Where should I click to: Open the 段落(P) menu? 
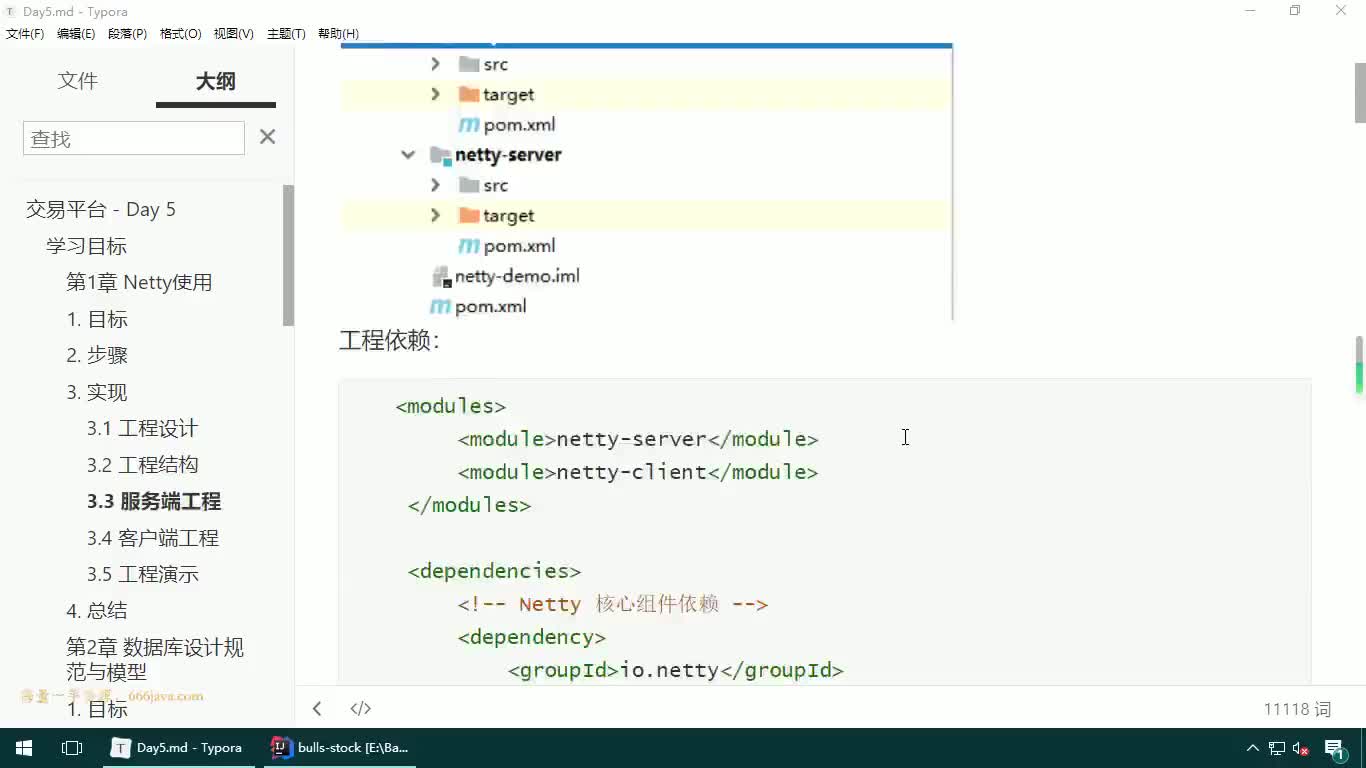click(127, 34)
